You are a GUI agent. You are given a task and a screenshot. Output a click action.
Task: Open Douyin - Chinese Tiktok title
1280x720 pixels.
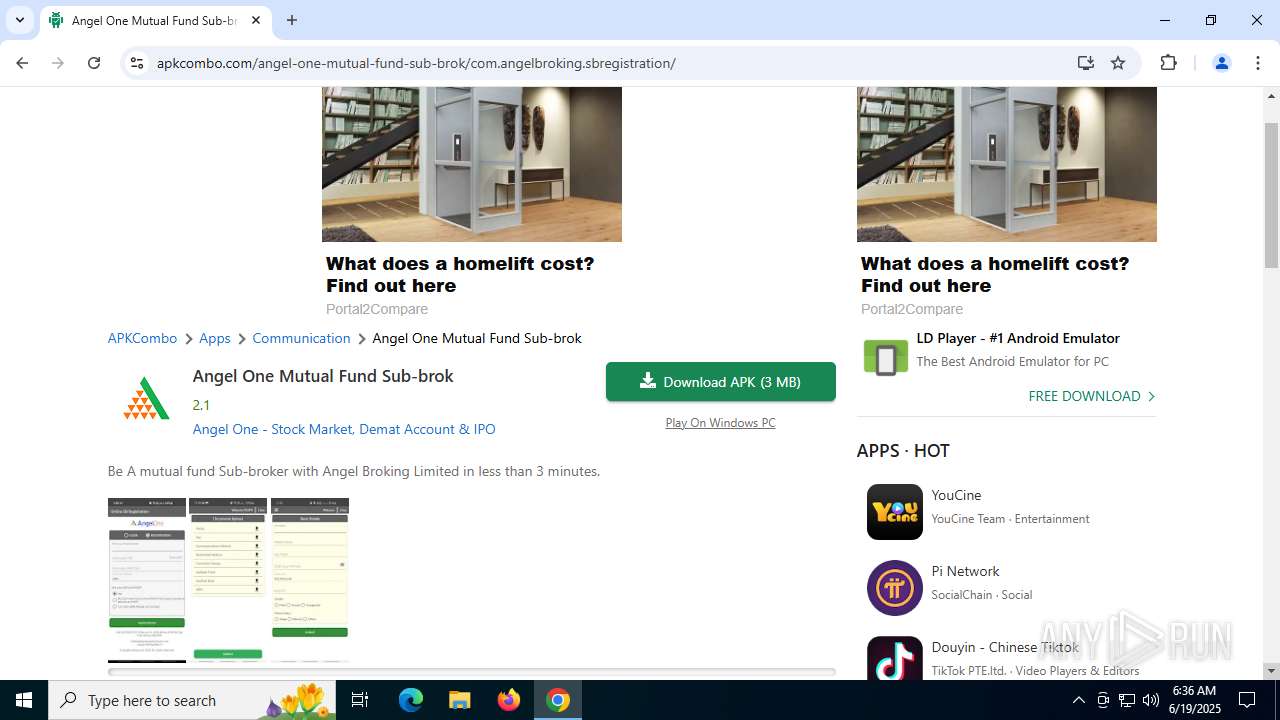[x=1005, y=647]
